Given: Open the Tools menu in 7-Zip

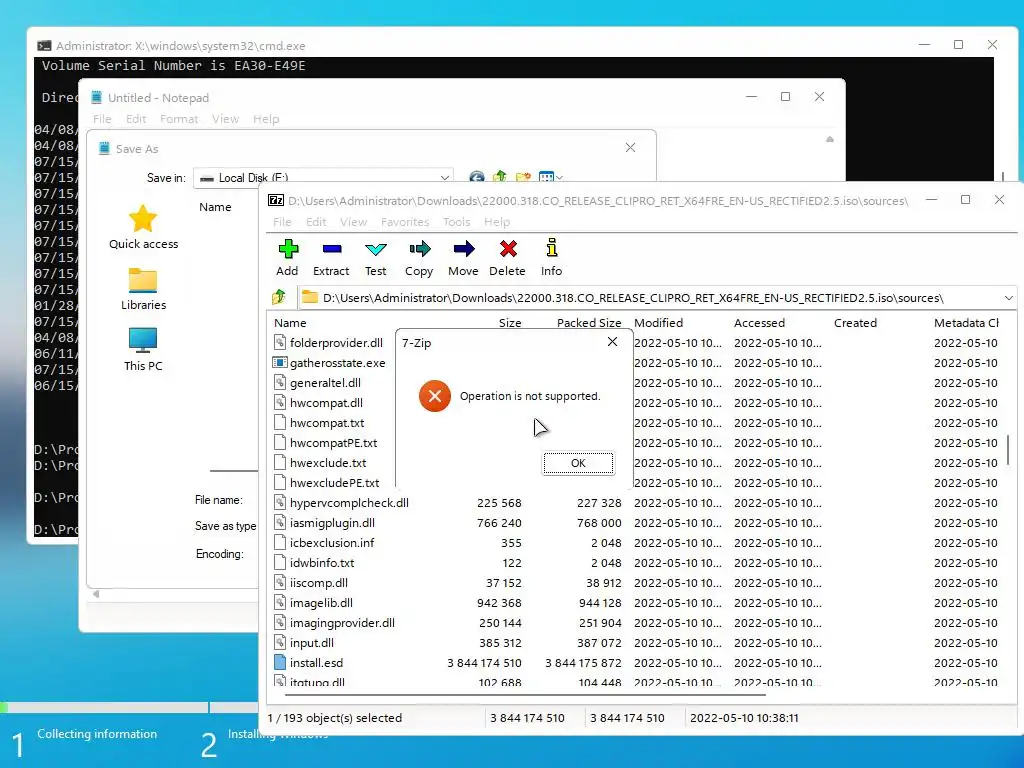Looking at the screenshot, I should [x=456, y=222].
